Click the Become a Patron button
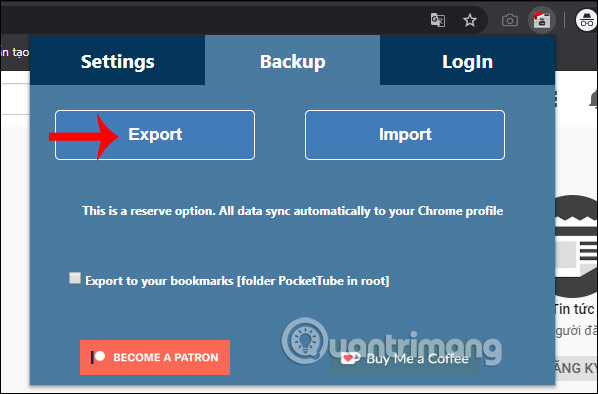Viewport: 598px width, 394px height. [x=155, y=357]
